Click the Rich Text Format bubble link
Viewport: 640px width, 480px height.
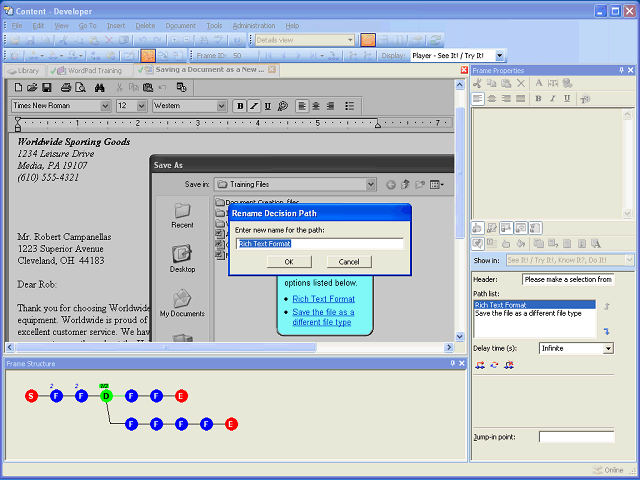(x=323, y=299)
